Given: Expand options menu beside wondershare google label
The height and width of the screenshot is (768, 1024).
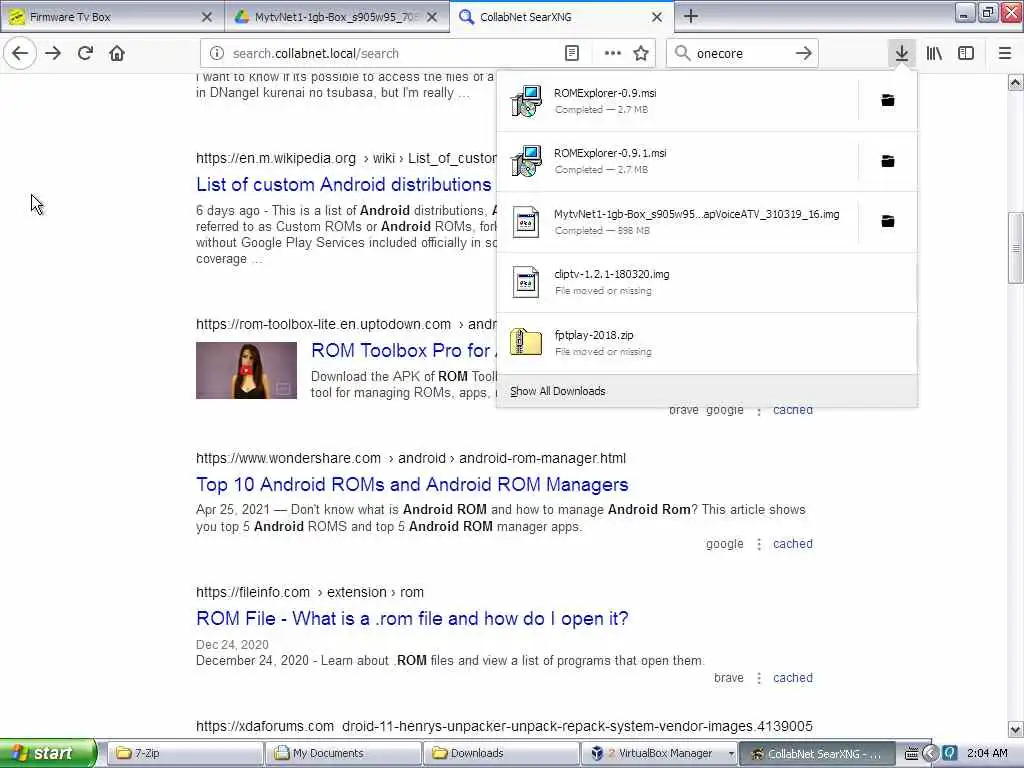Looking at the screenshot, I should [759, 544].
